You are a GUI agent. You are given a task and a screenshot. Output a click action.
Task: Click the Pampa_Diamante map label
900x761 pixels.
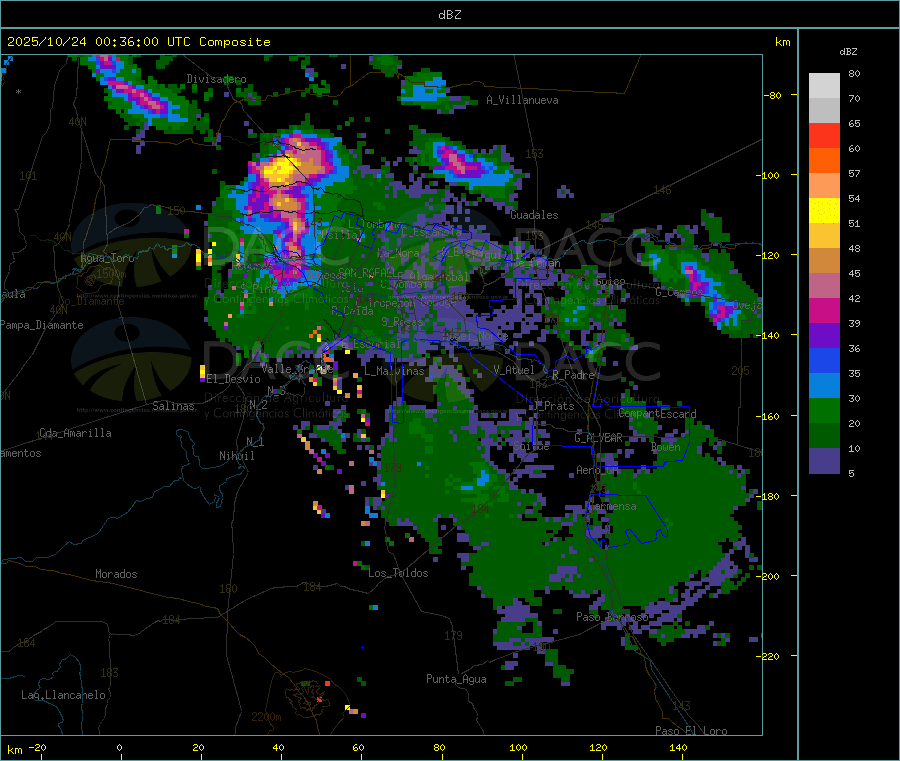pos(42,325)
